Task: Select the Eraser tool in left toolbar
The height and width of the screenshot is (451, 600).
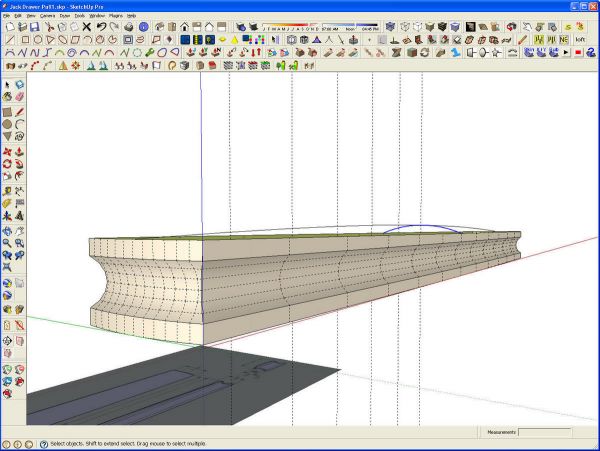Action: click(x=20, y=96)
